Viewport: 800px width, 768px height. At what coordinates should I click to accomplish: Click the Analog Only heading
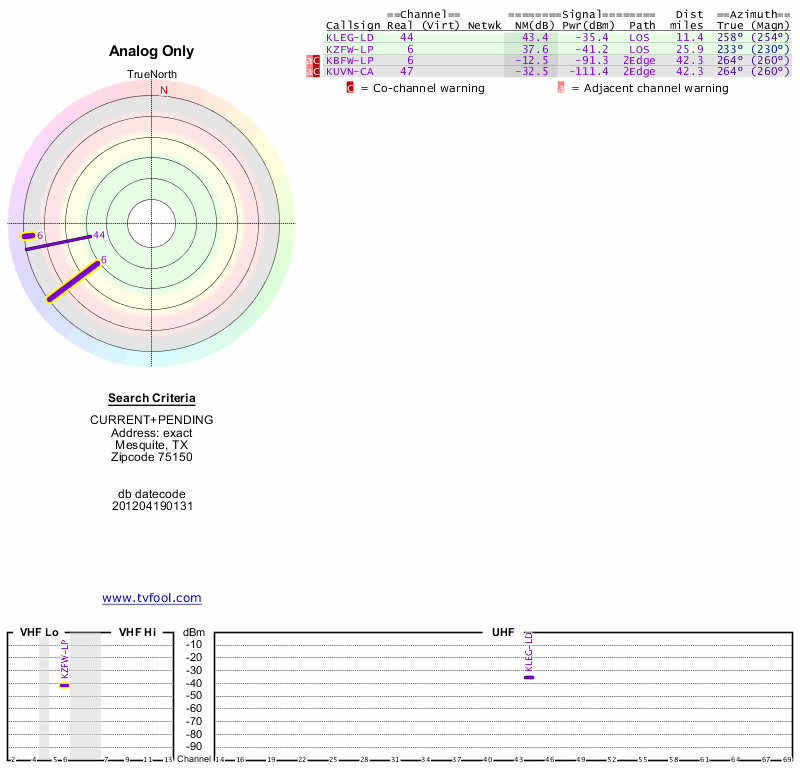click(152, 51)
